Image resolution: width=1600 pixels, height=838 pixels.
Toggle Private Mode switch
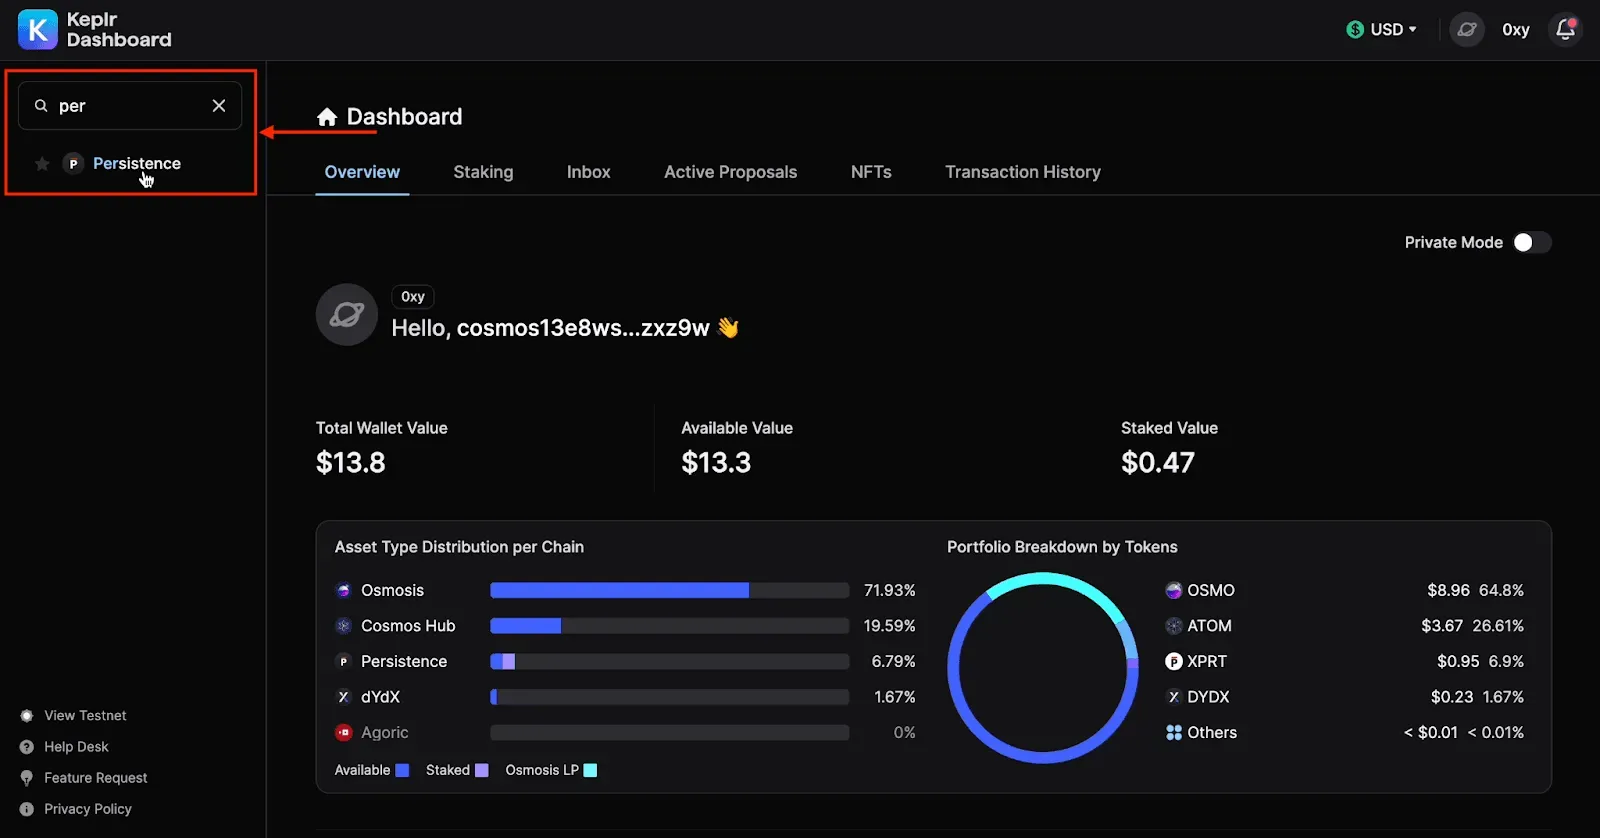pyautogui.click(x=1531, y=243)
